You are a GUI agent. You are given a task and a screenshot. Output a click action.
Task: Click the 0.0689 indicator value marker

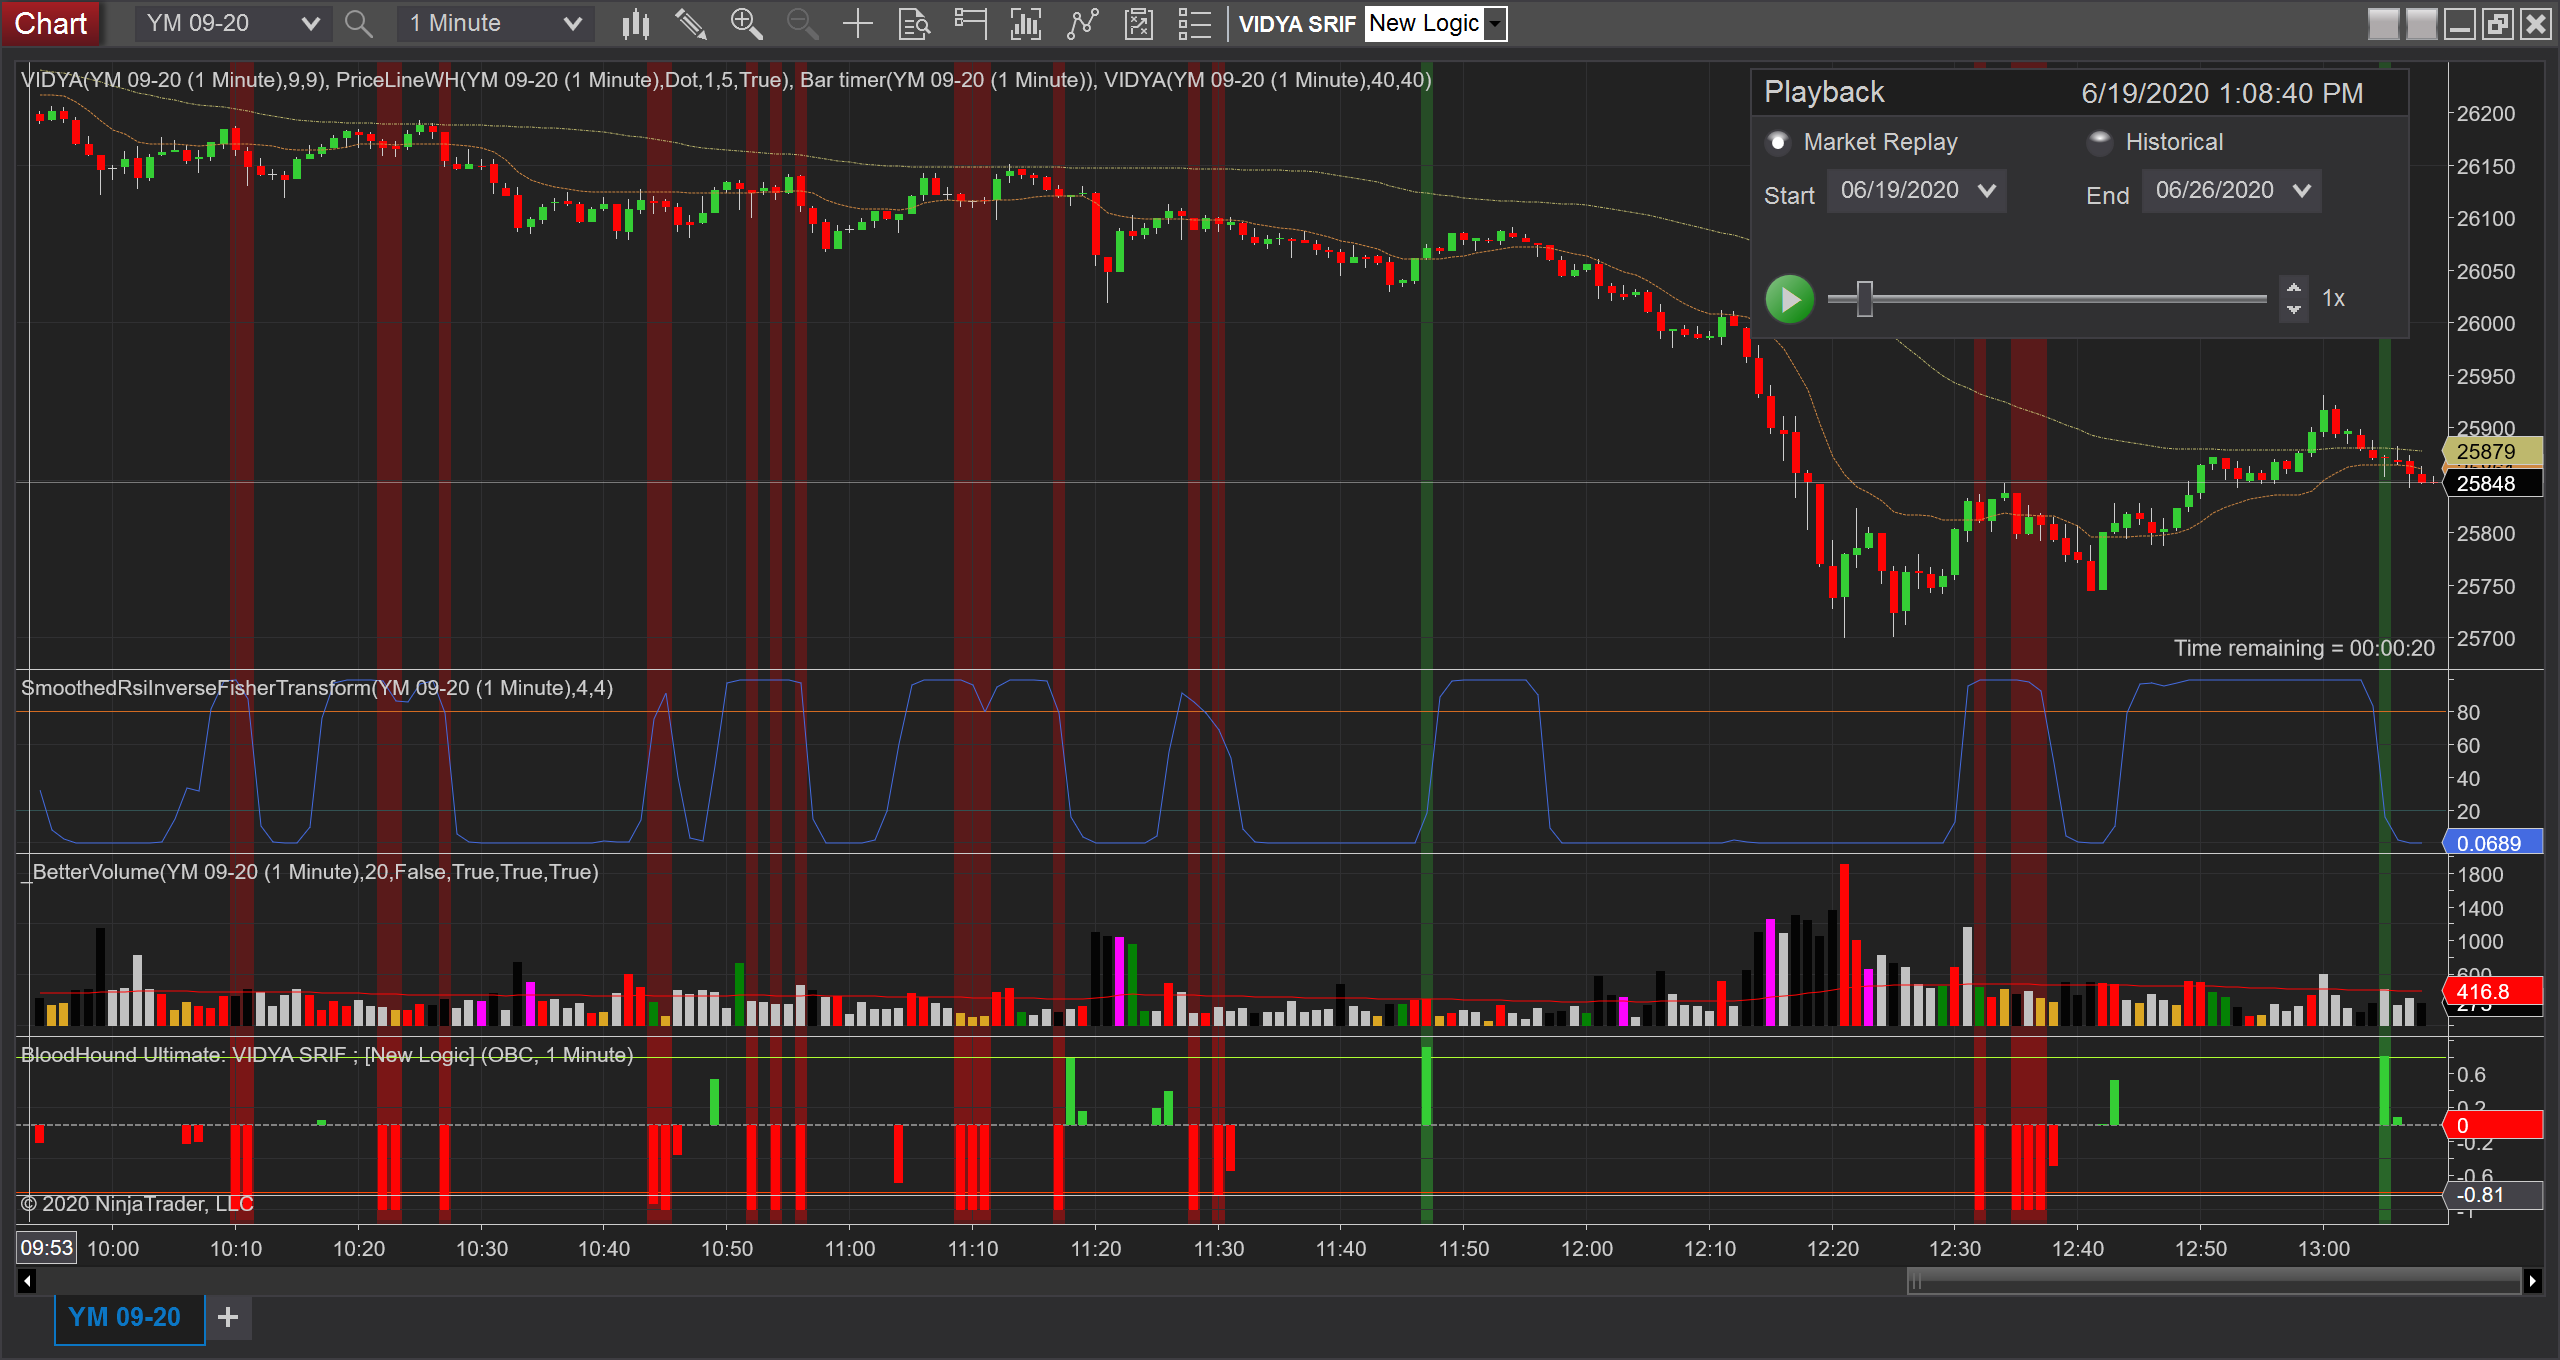click(2492, 843)
